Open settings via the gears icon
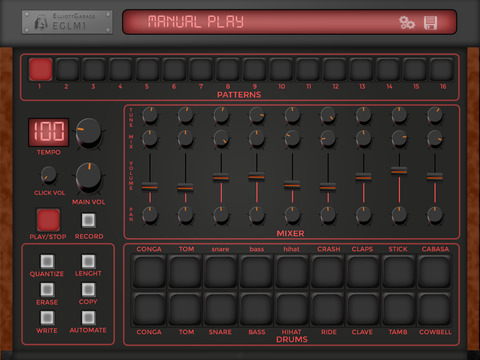480x360 pixels. [x=407, y=23]
